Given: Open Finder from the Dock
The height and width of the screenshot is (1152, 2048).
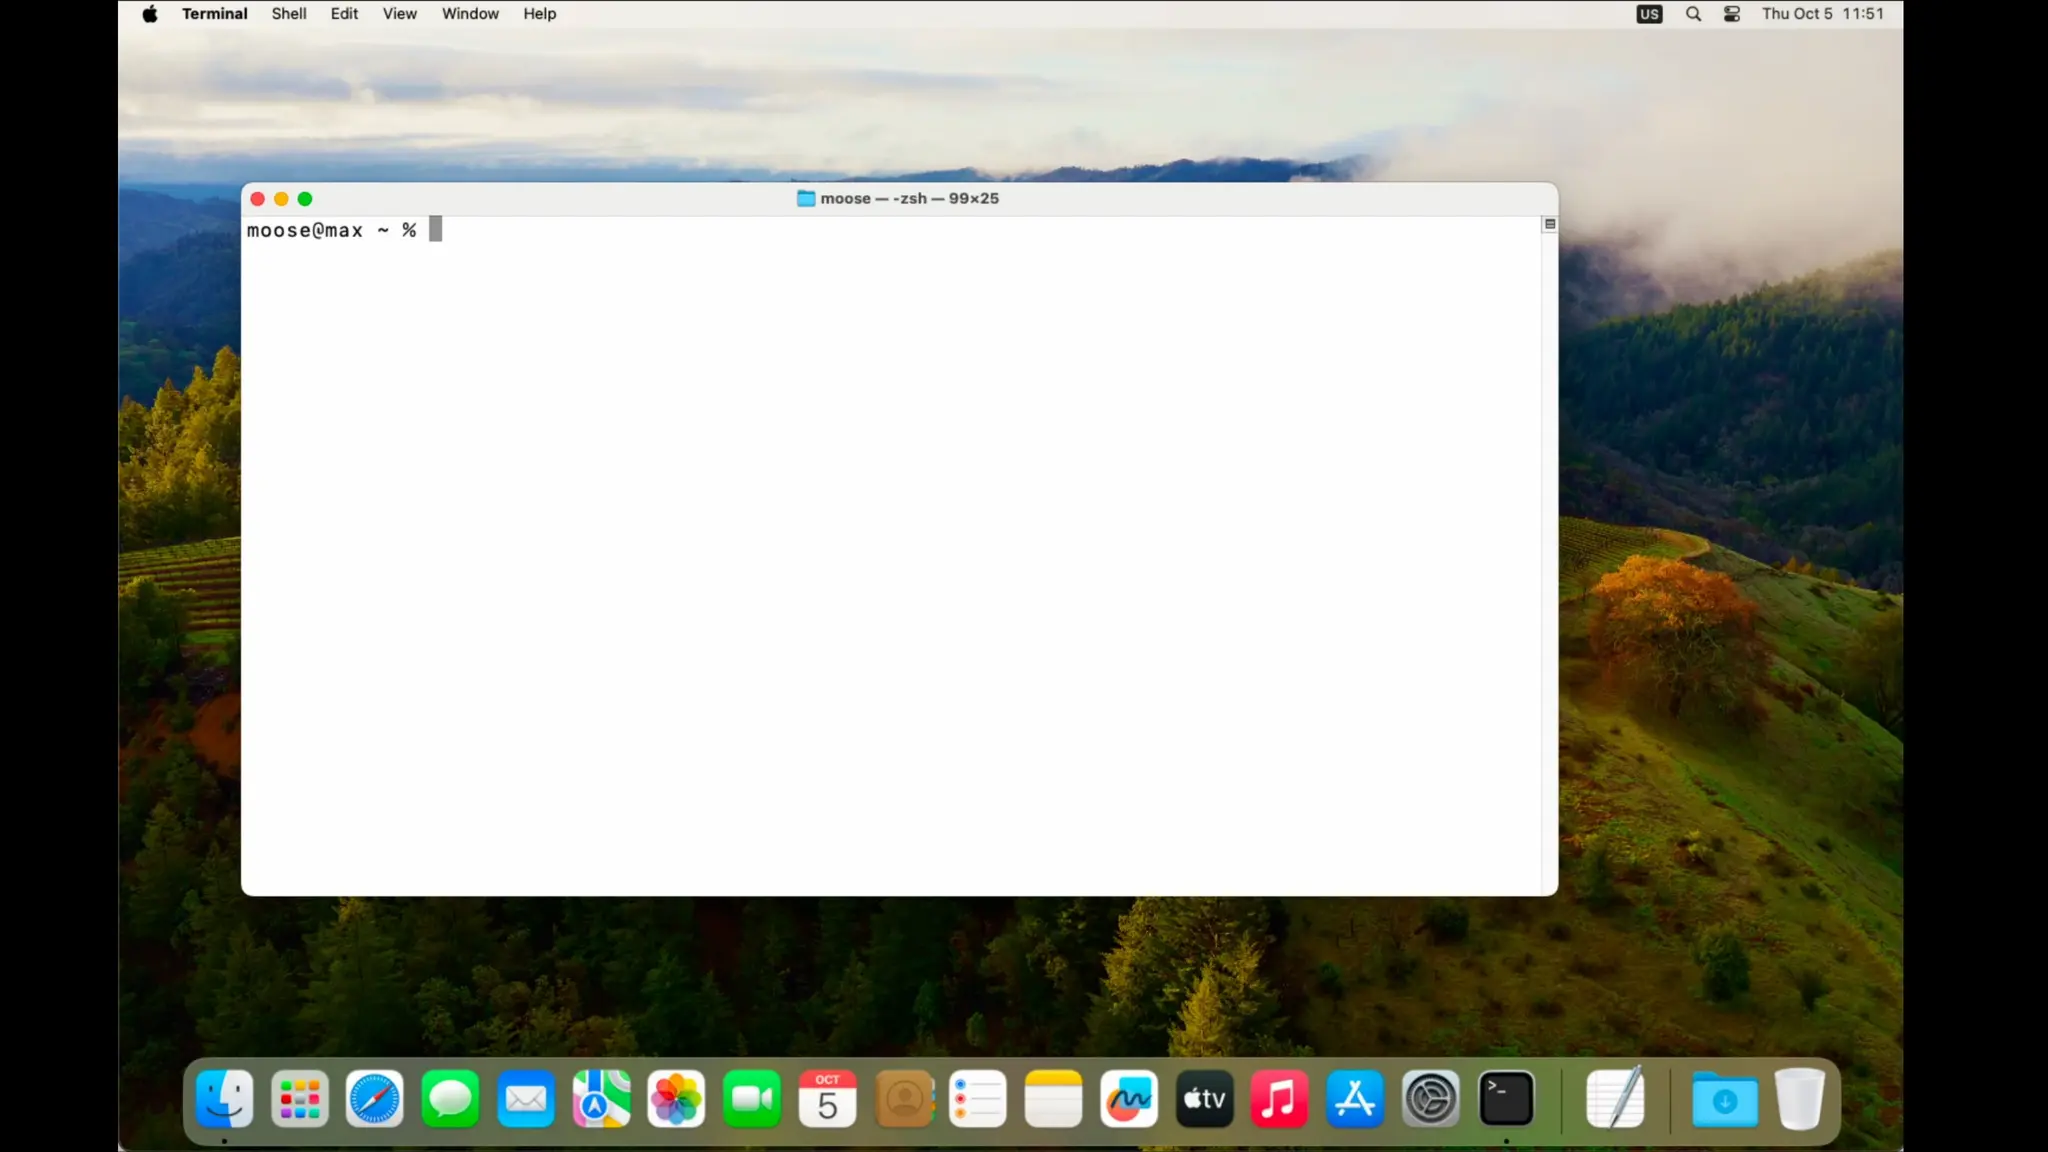Looking at the screenshot, I should point(224,1099).
